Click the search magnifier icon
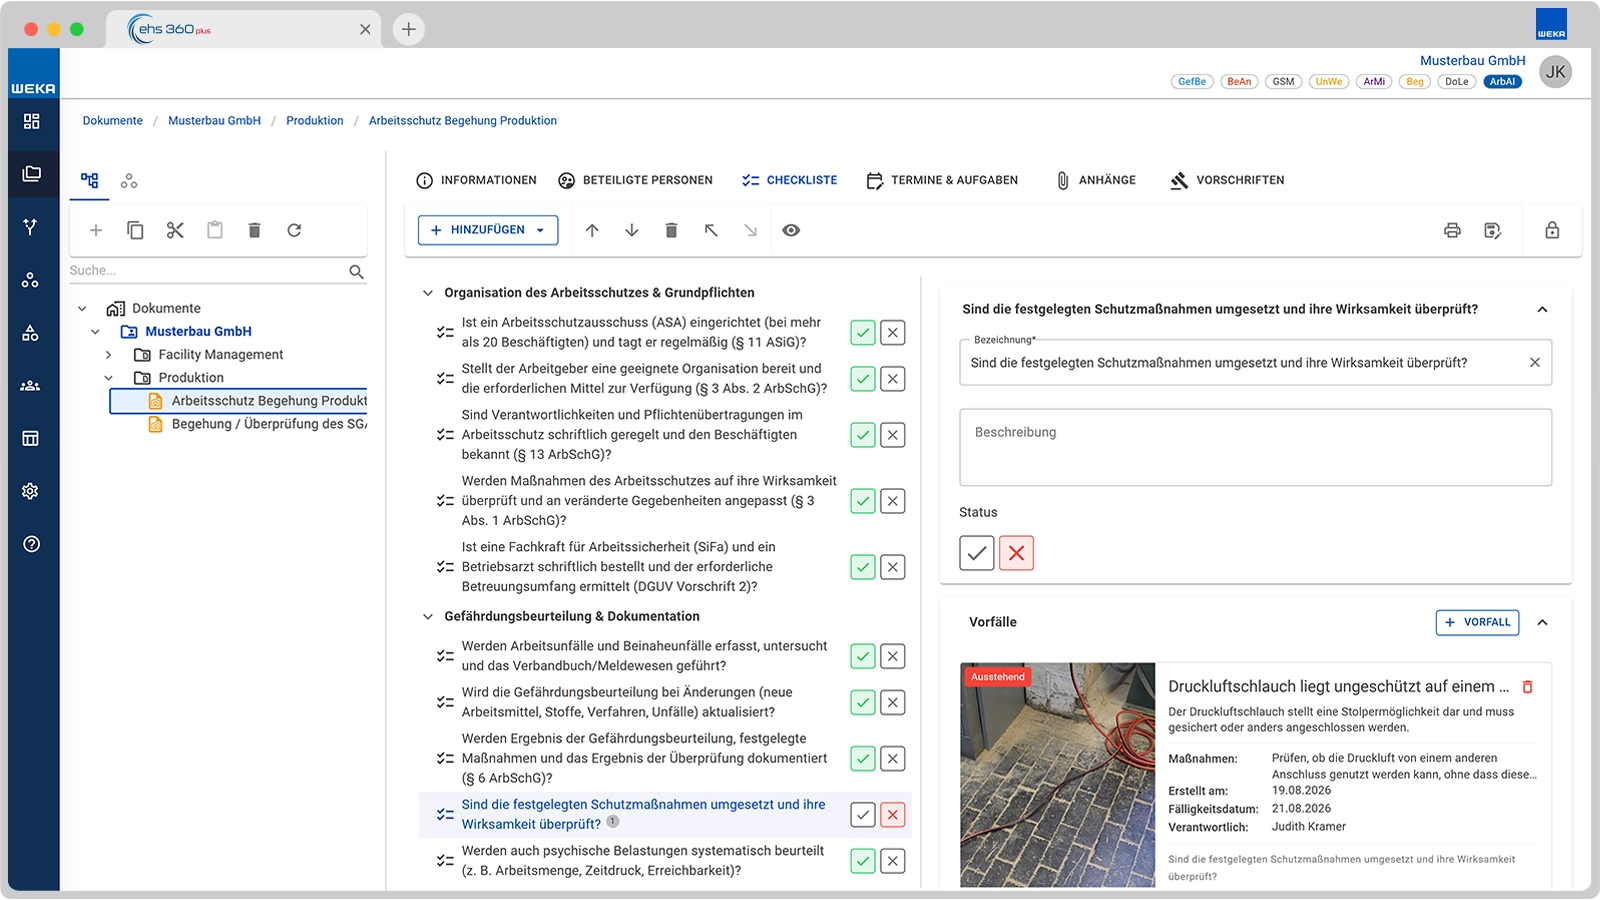The height and width of the screenshot is (900, 1600). 356,271
